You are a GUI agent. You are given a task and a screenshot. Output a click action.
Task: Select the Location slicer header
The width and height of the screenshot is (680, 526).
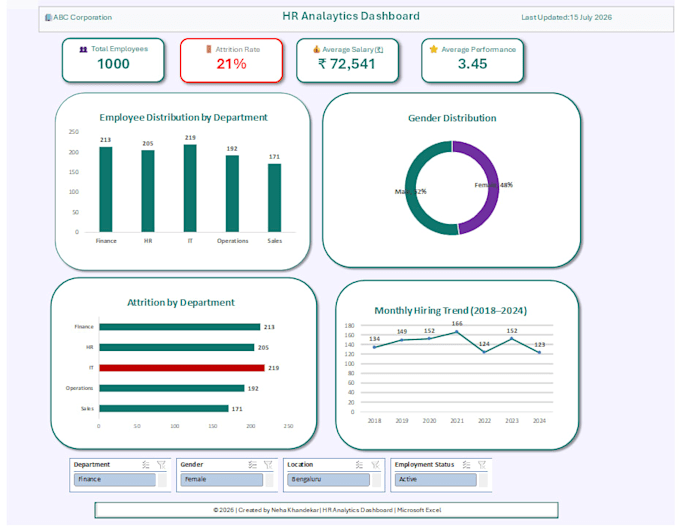300,465
